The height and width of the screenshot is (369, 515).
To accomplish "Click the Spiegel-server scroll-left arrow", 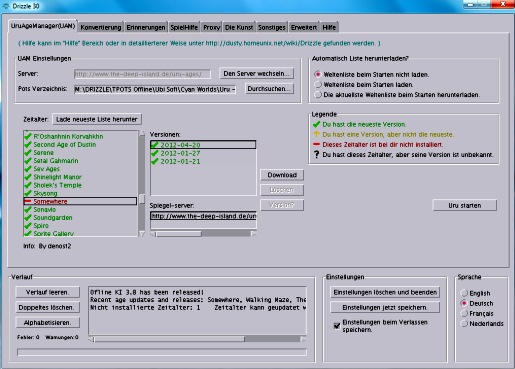I will 153,234.
